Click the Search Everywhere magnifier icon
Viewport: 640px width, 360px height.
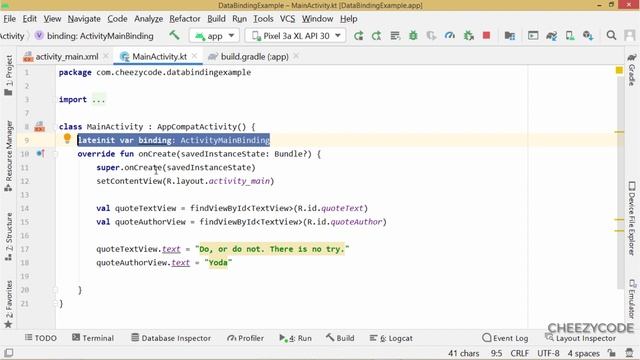click(x=611, y=36)
